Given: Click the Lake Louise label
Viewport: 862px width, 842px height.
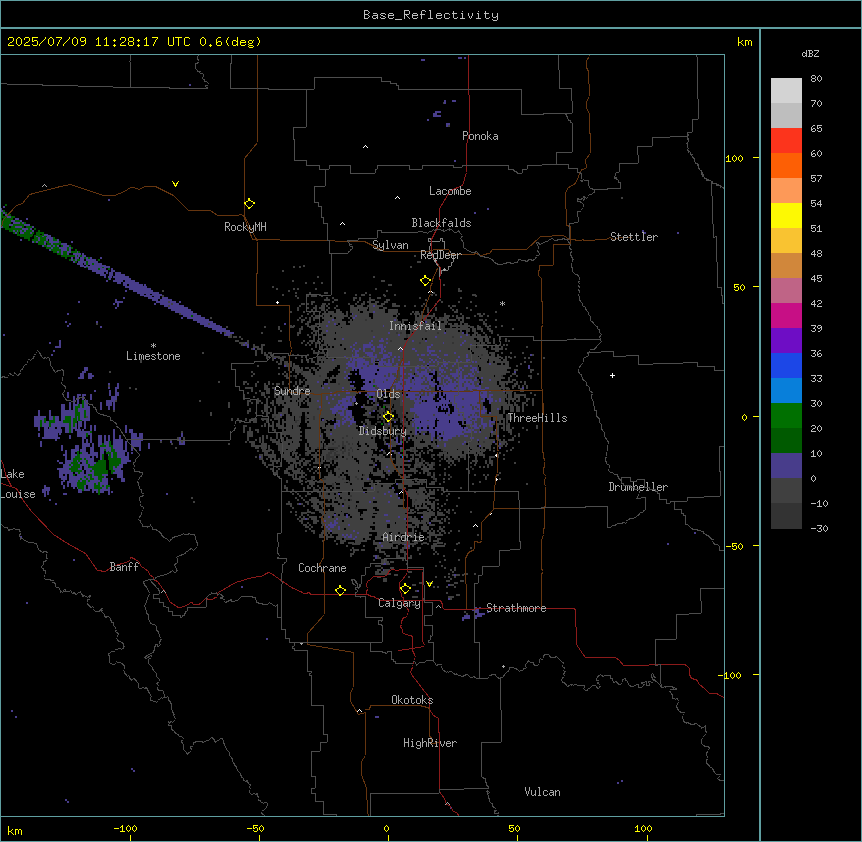Looking at the screenshot, I should tap(16, 484).
